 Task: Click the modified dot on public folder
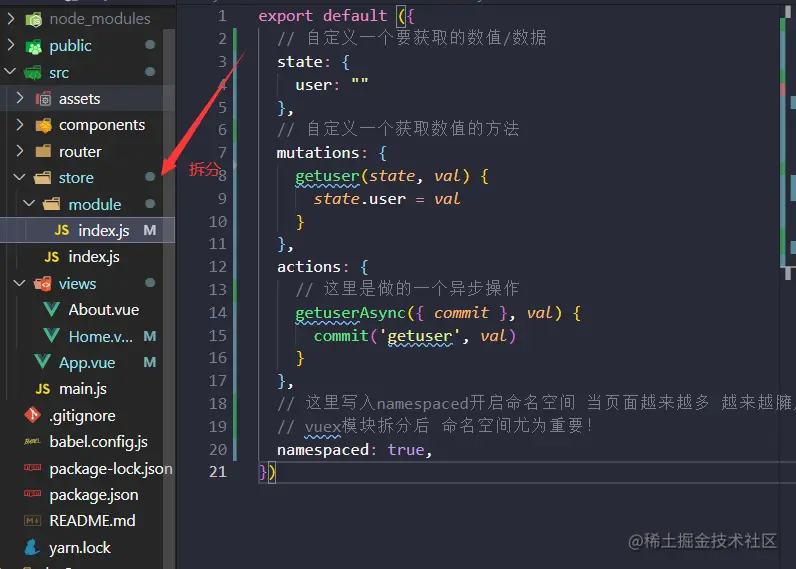(150, 45)
